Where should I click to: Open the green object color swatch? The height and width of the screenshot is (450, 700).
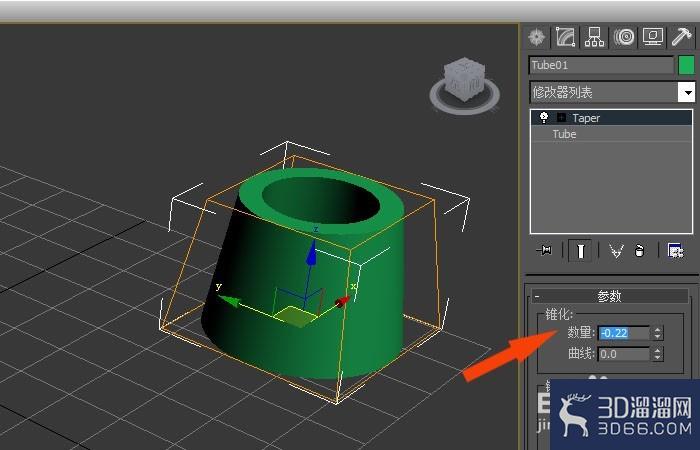pyautogui.click(x=686, y=65)
